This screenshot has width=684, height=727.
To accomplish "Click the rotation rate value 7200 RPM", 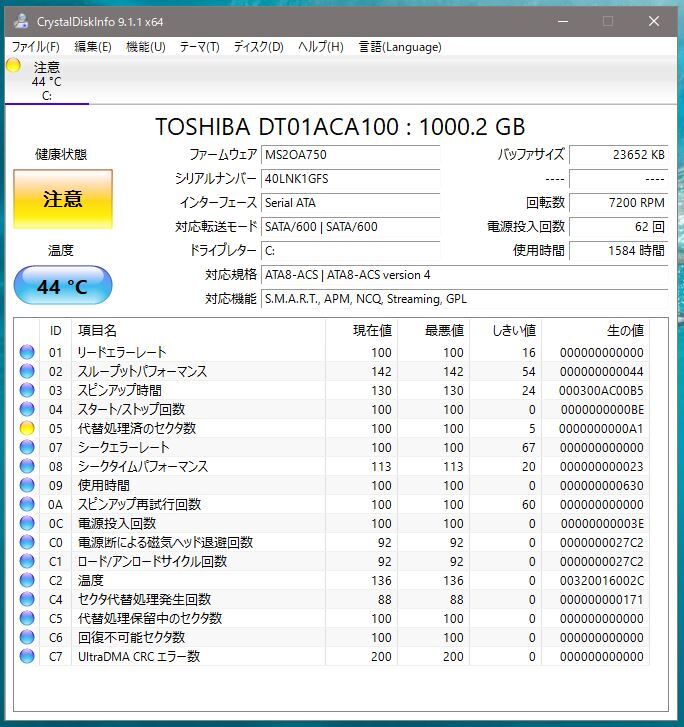I will click(619, 203).
